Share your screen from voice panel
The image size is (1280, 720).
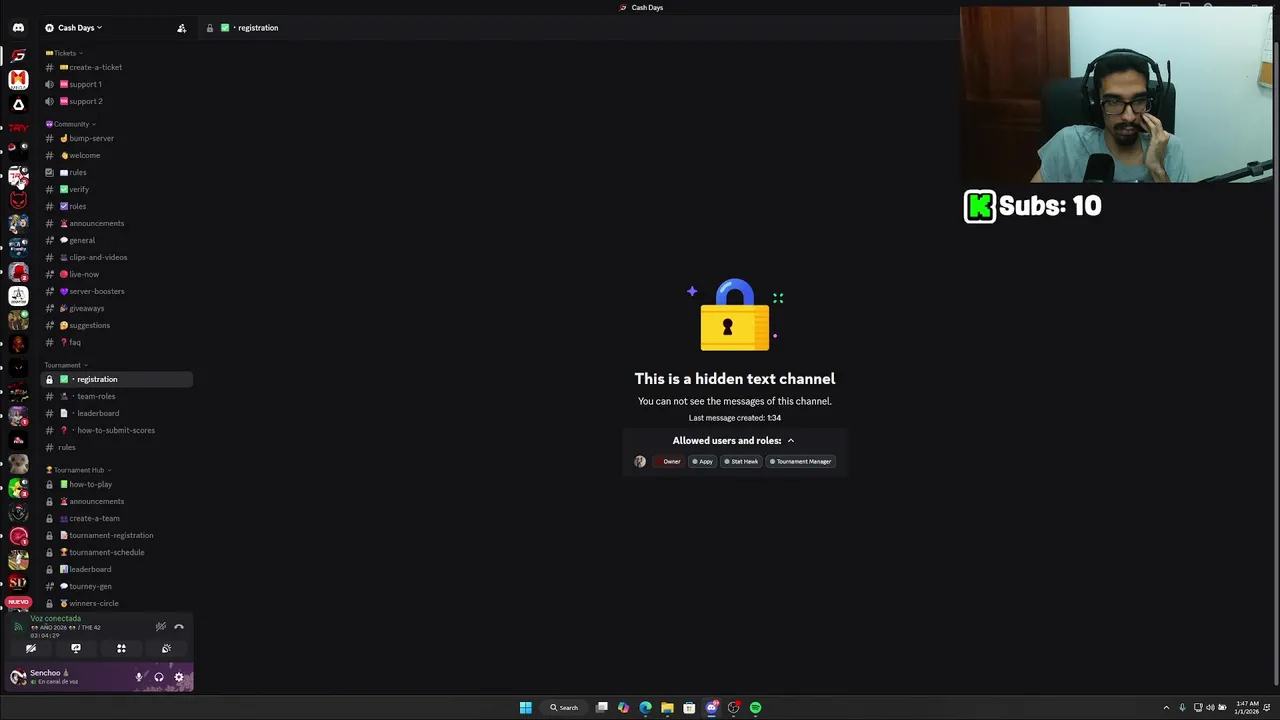click(76, 649)
